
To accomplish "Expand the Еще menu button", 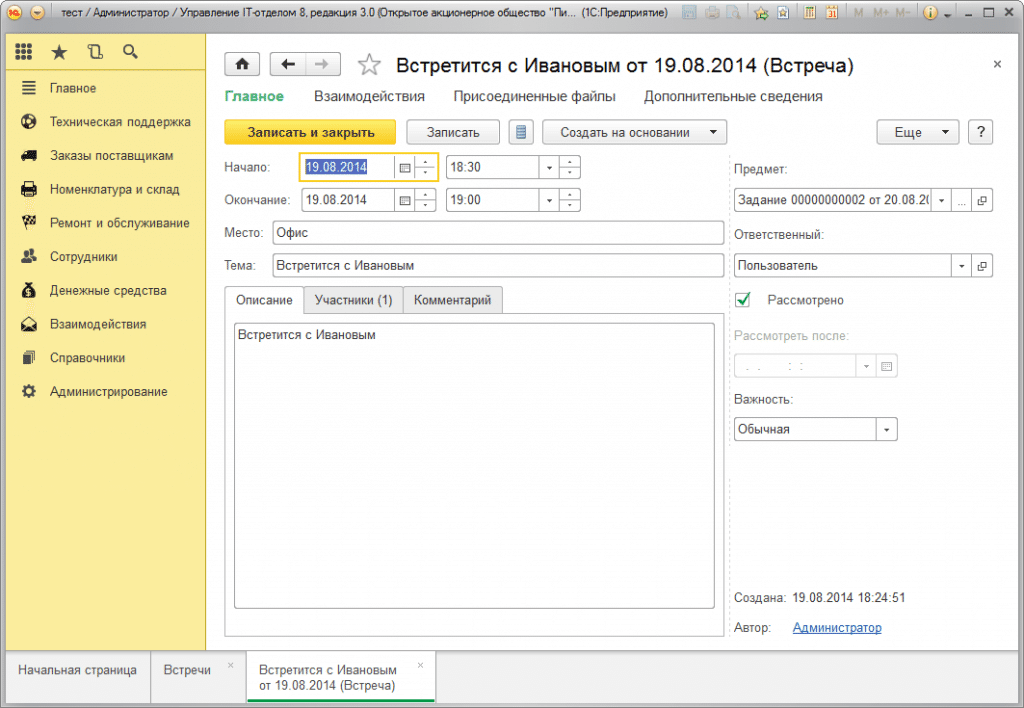I will pyautogui.click(x=918, y=132).
